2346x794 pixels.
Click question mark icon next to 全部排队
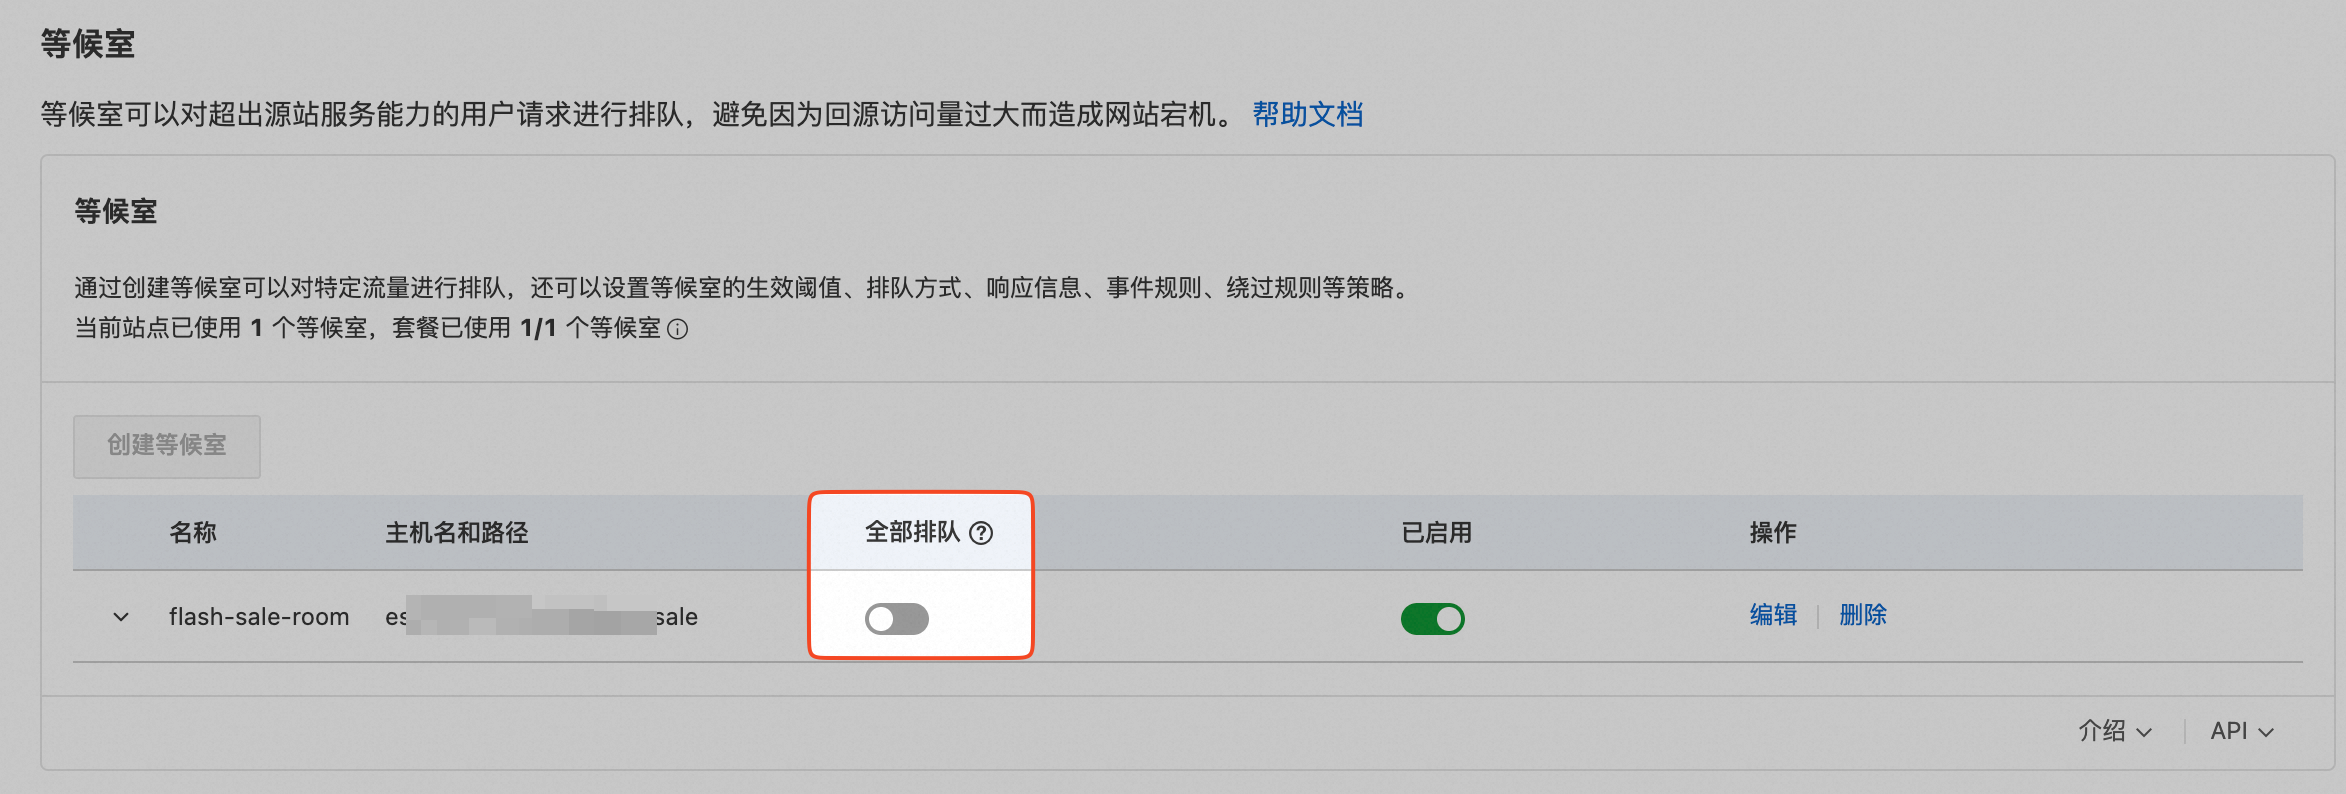982,533
